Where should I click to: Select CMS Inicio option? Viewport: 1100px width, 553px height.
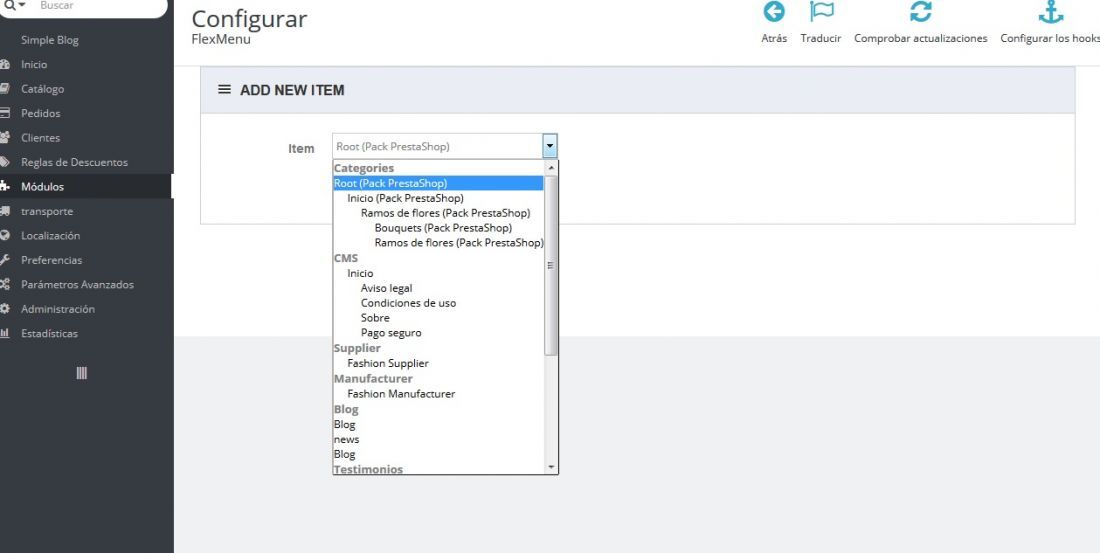click(x=360, y=273)
